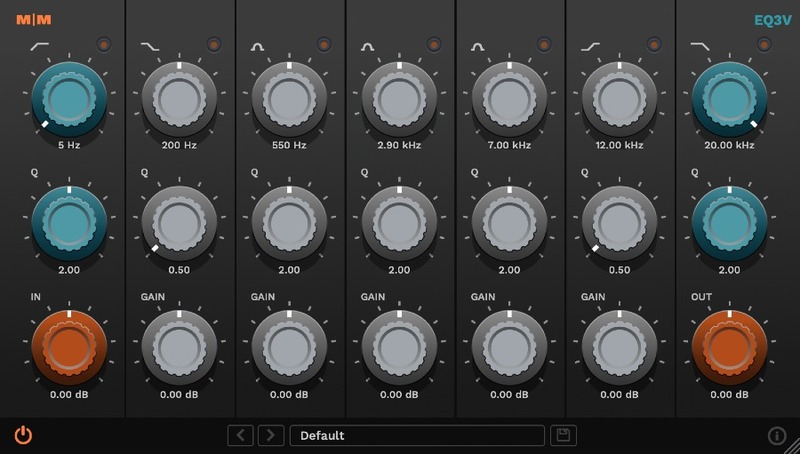Save preset with the floppy disk icon
This screenshot has width=800, height=454.
point(563,435)
